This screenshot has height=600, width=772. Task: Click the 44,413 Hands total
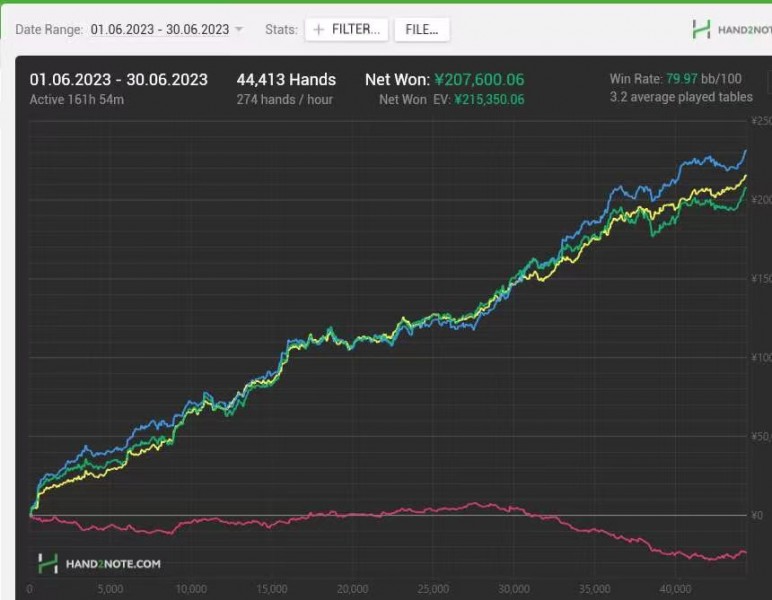(286, 80)
